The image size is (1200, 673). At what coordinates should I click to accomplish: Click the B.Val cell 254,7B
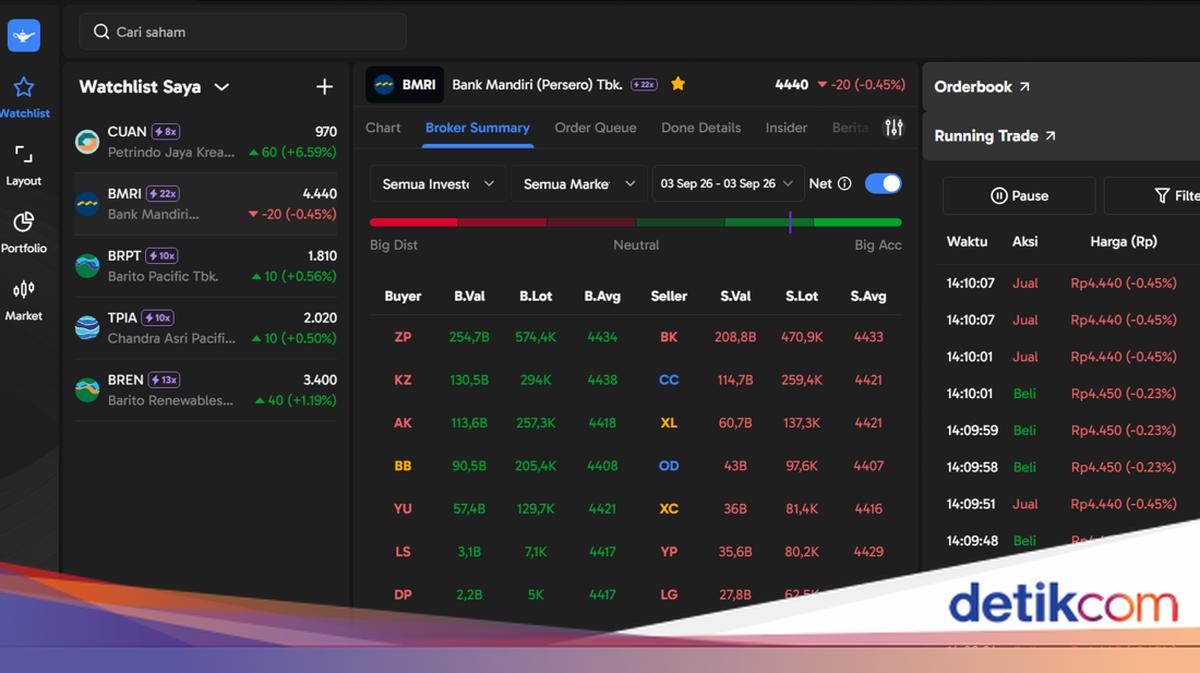[x=469, y=337]
